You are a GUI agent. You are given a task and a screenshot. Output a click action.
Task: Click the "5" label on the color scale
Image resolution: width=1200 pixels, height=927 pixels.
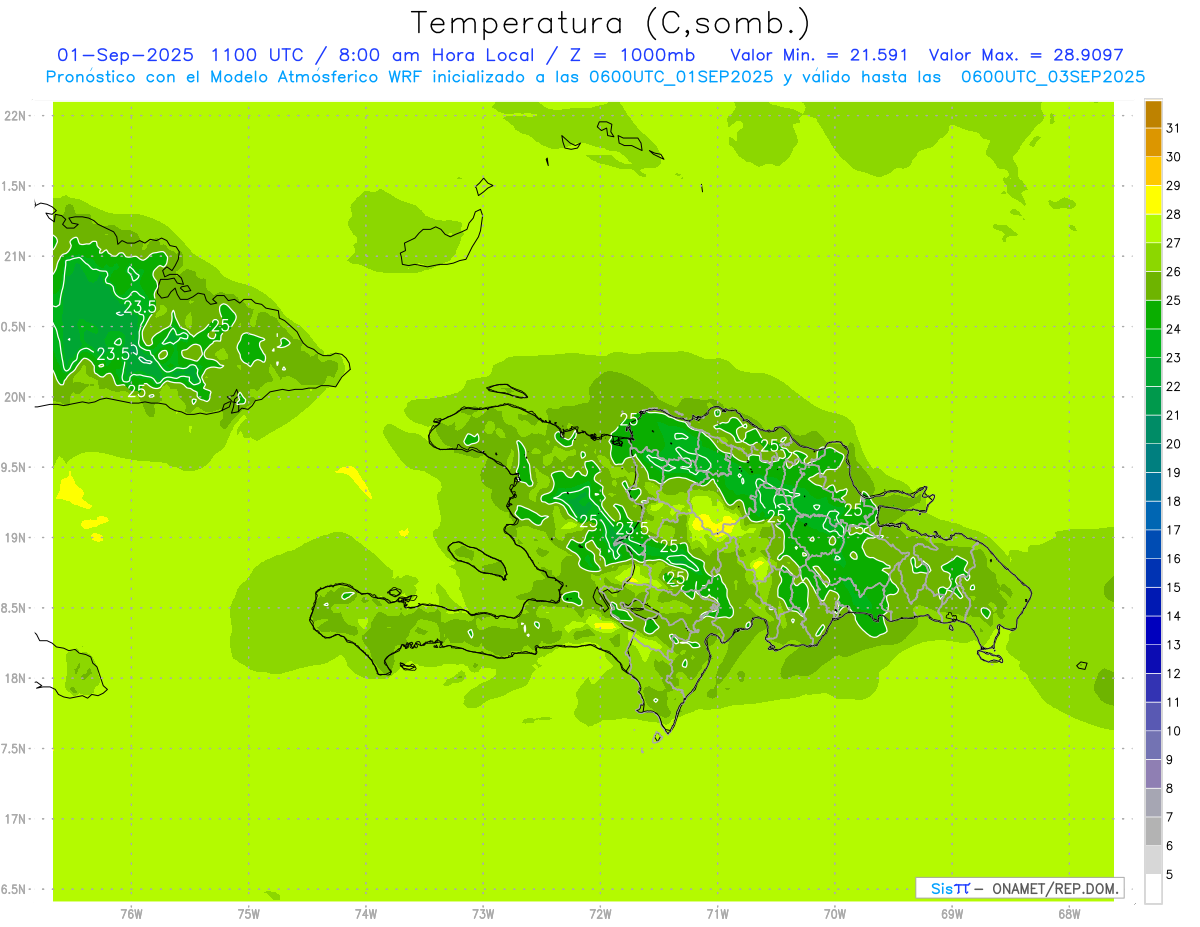click(x=1170, y=874)
